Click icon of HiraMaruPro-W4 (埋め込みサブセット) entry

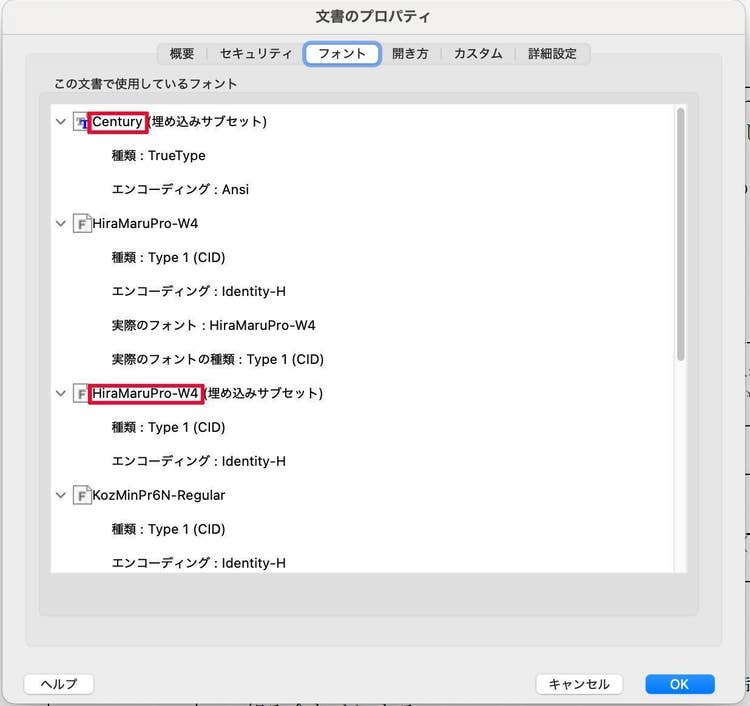(x=81, y=394)
